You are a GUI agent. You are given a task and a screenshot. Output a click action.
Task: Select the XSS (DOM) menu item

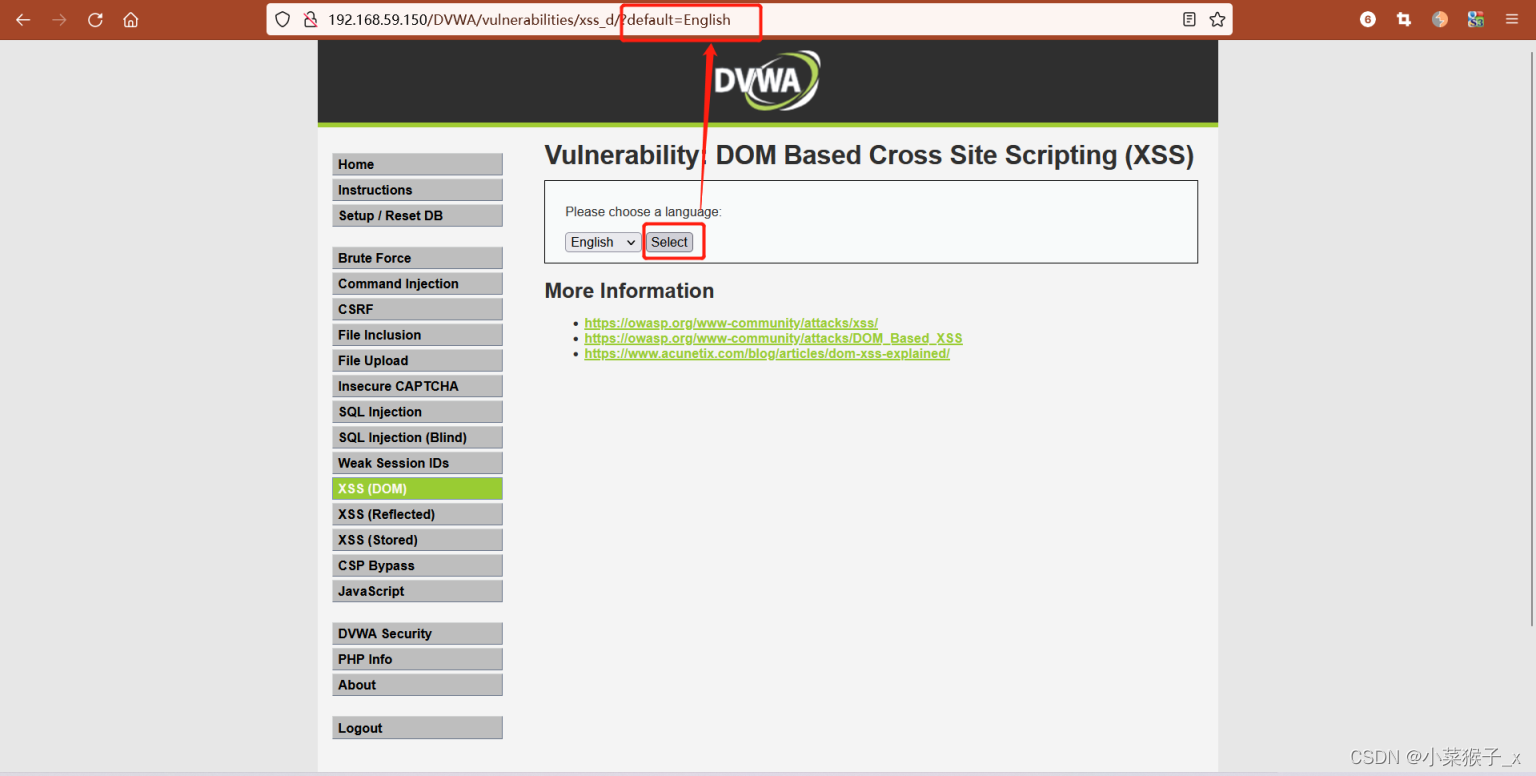[x=417, y=489]
